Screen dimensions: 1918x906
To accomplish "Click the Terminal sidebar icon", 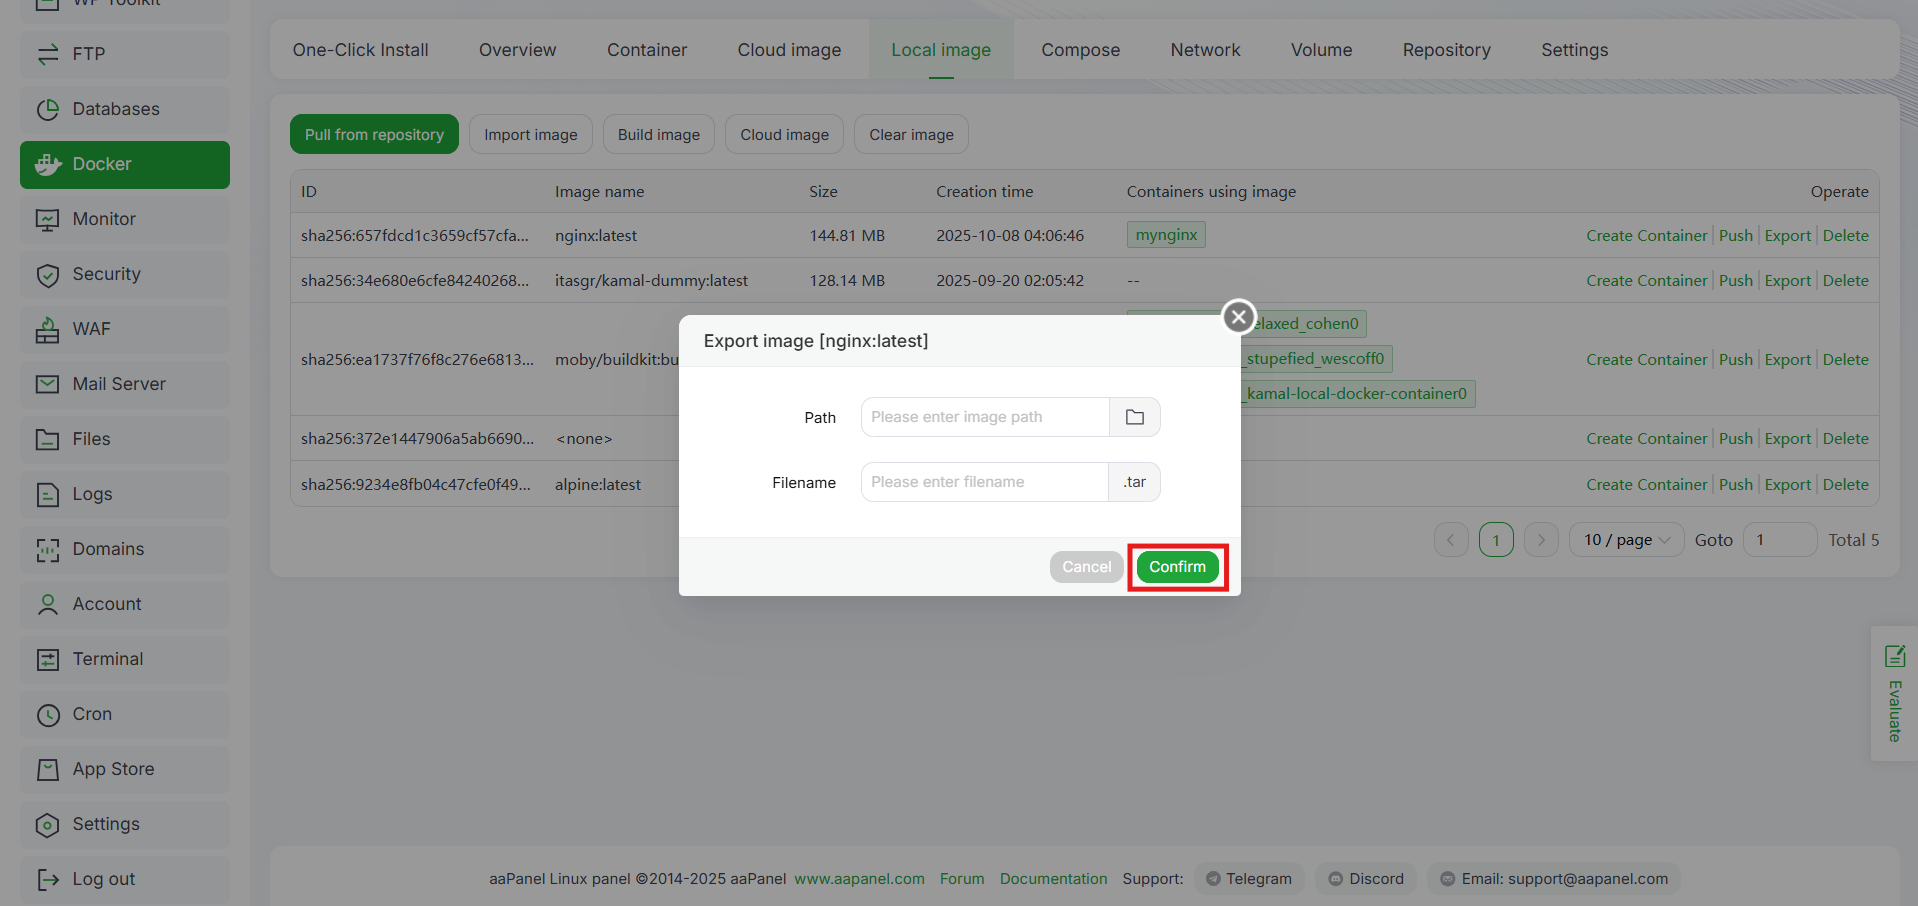I will click(x=48, y=659).
